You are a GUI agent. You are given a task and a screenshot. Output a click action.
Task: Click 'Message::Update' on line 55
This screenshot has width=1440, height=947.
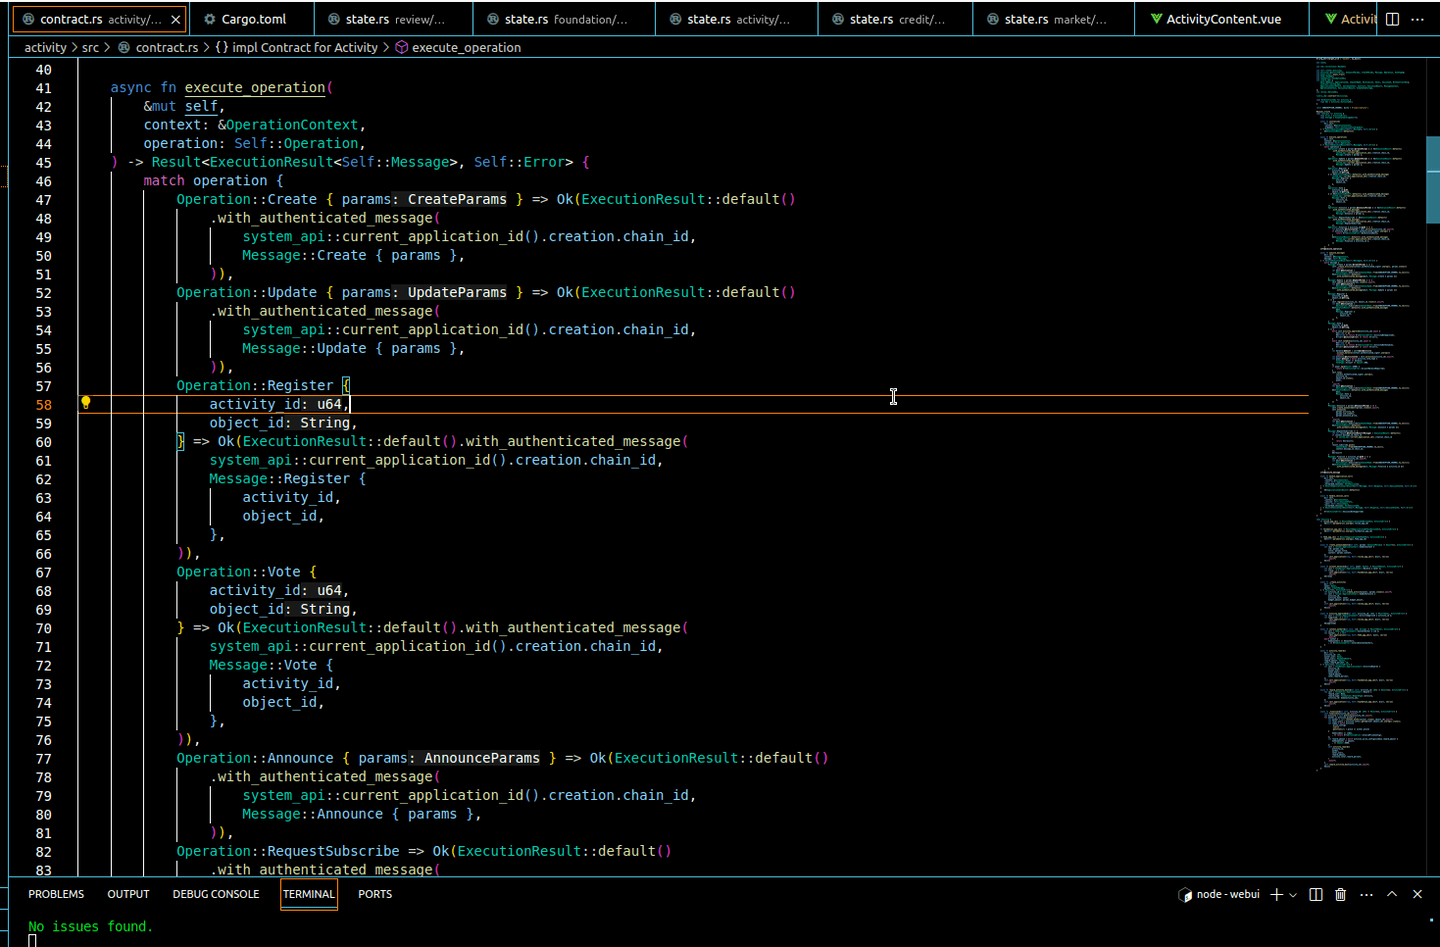304,348
